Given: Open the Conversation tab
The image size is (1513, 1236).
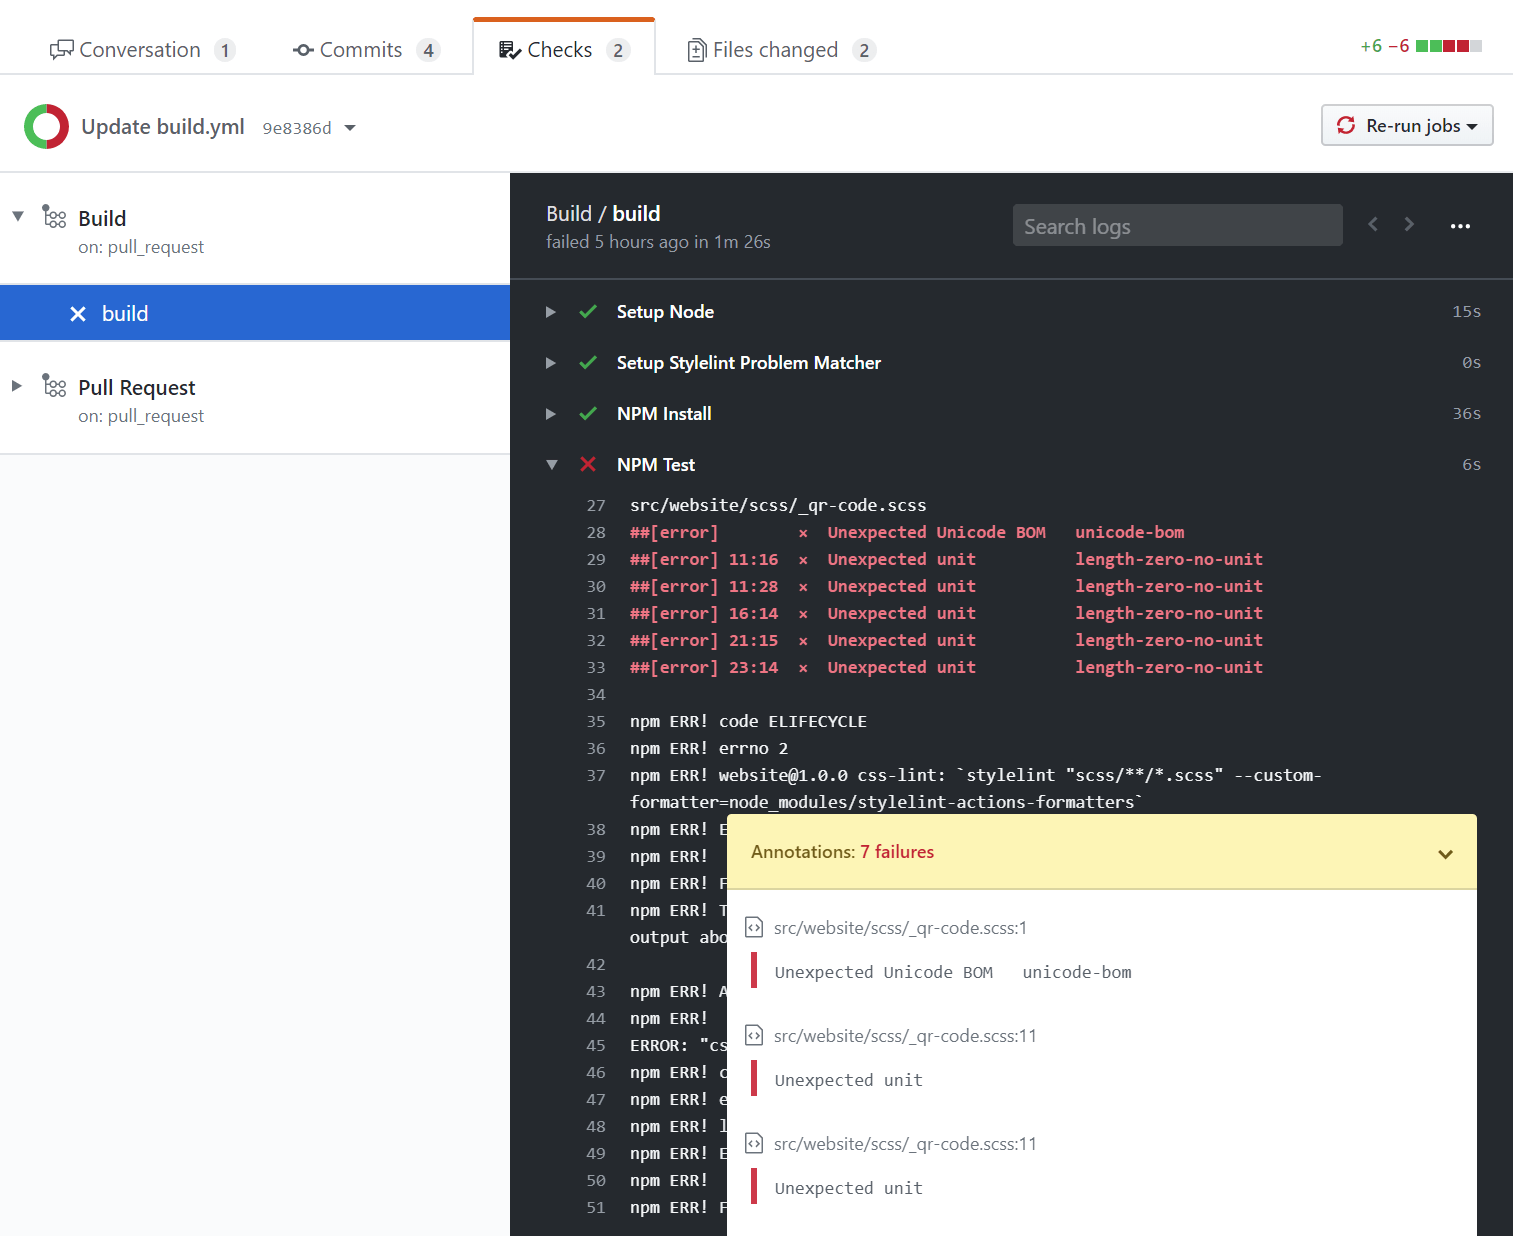Looking at the screenshot, I should (141, 50).
